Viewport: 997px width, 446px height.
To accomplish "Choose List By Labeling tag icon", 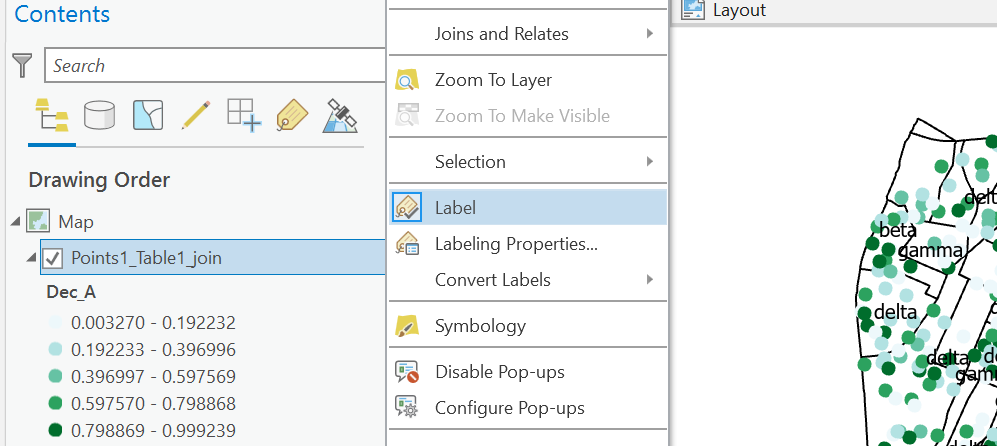I will (291, 116).
